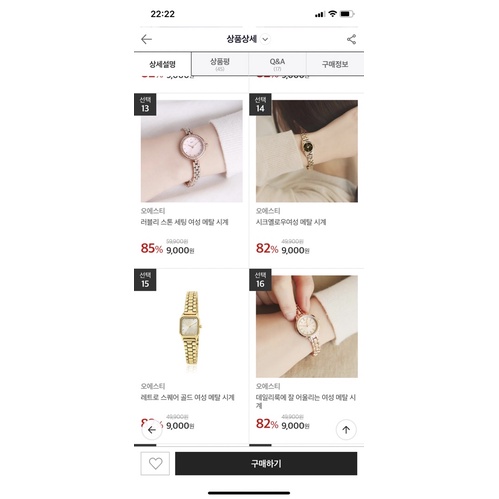Open the 러블리 스톤 세팅 여성 메탈 시계 title

(184, 222)
